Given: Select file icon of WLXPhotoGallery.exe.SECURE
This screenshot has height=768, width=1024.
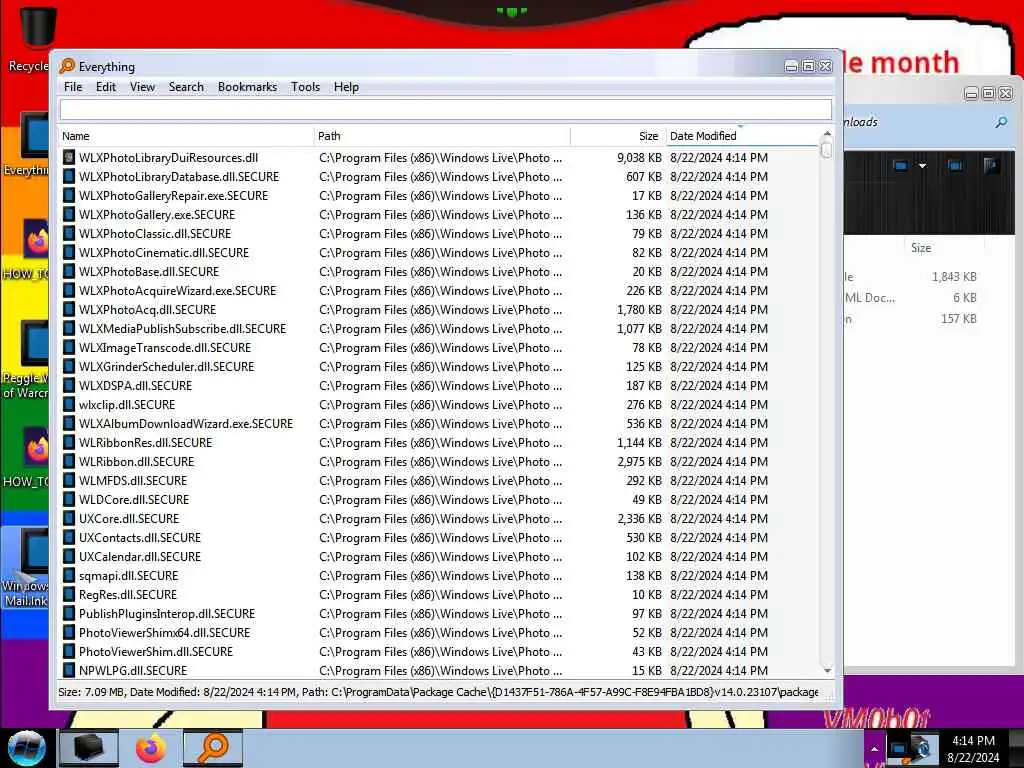Looking at the screenshot, I should (x=69, y=214).
